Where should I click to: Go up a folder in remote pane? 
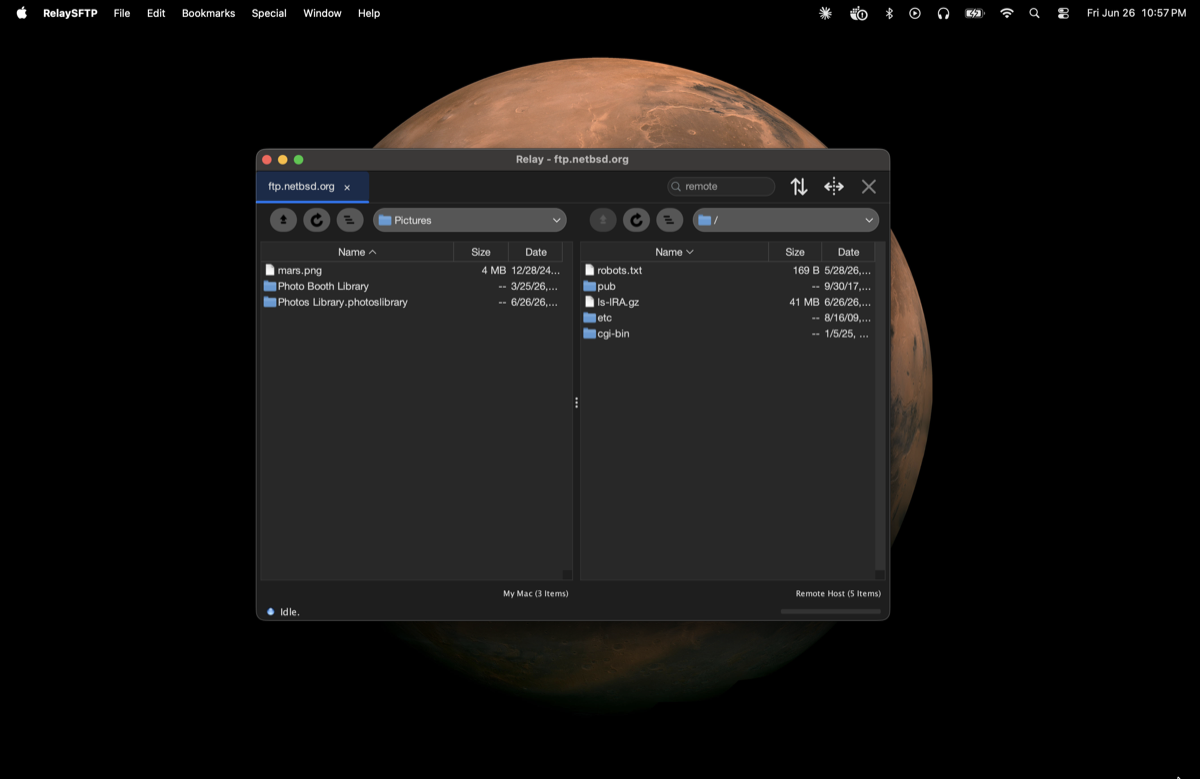point(603,220)
